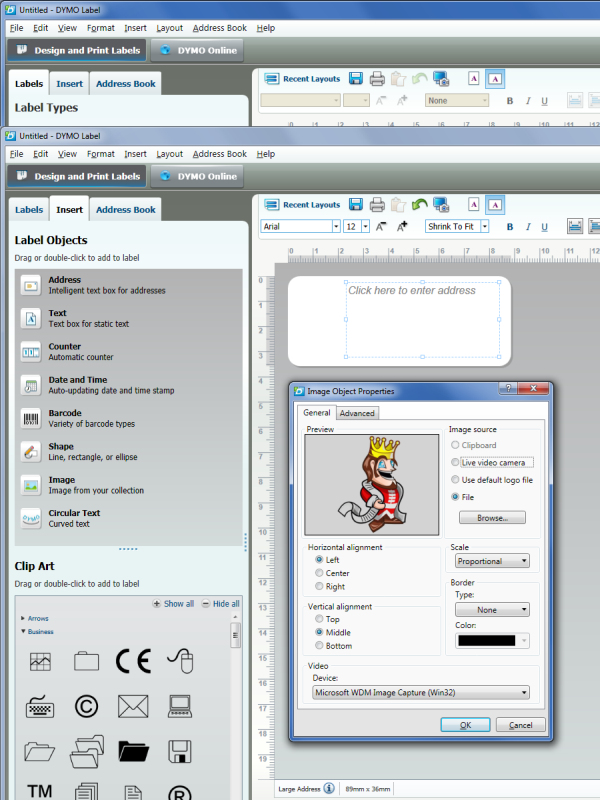600x800 pixels.
Task: Set horizontal alignment to Right
Action: click(330, 586)
